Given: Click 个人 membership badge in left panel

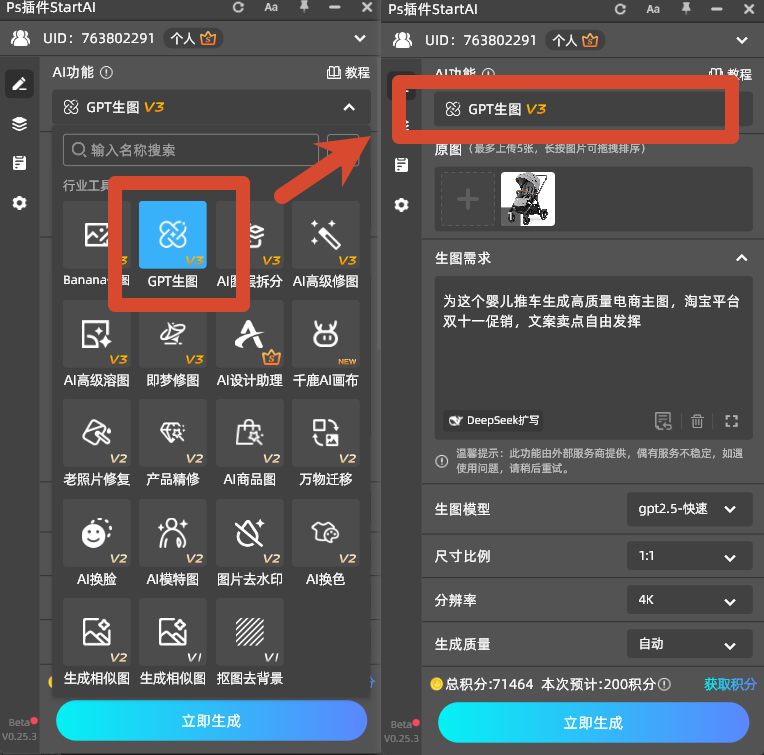Looking at the screenshot, I should (193, 38).
